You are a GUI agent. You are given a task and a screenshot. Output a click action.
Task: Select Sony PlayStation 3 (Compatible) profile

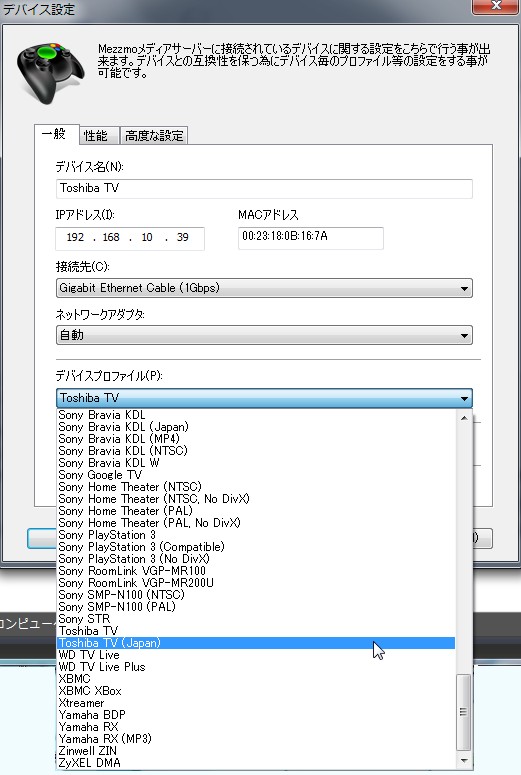pos(256,547)
